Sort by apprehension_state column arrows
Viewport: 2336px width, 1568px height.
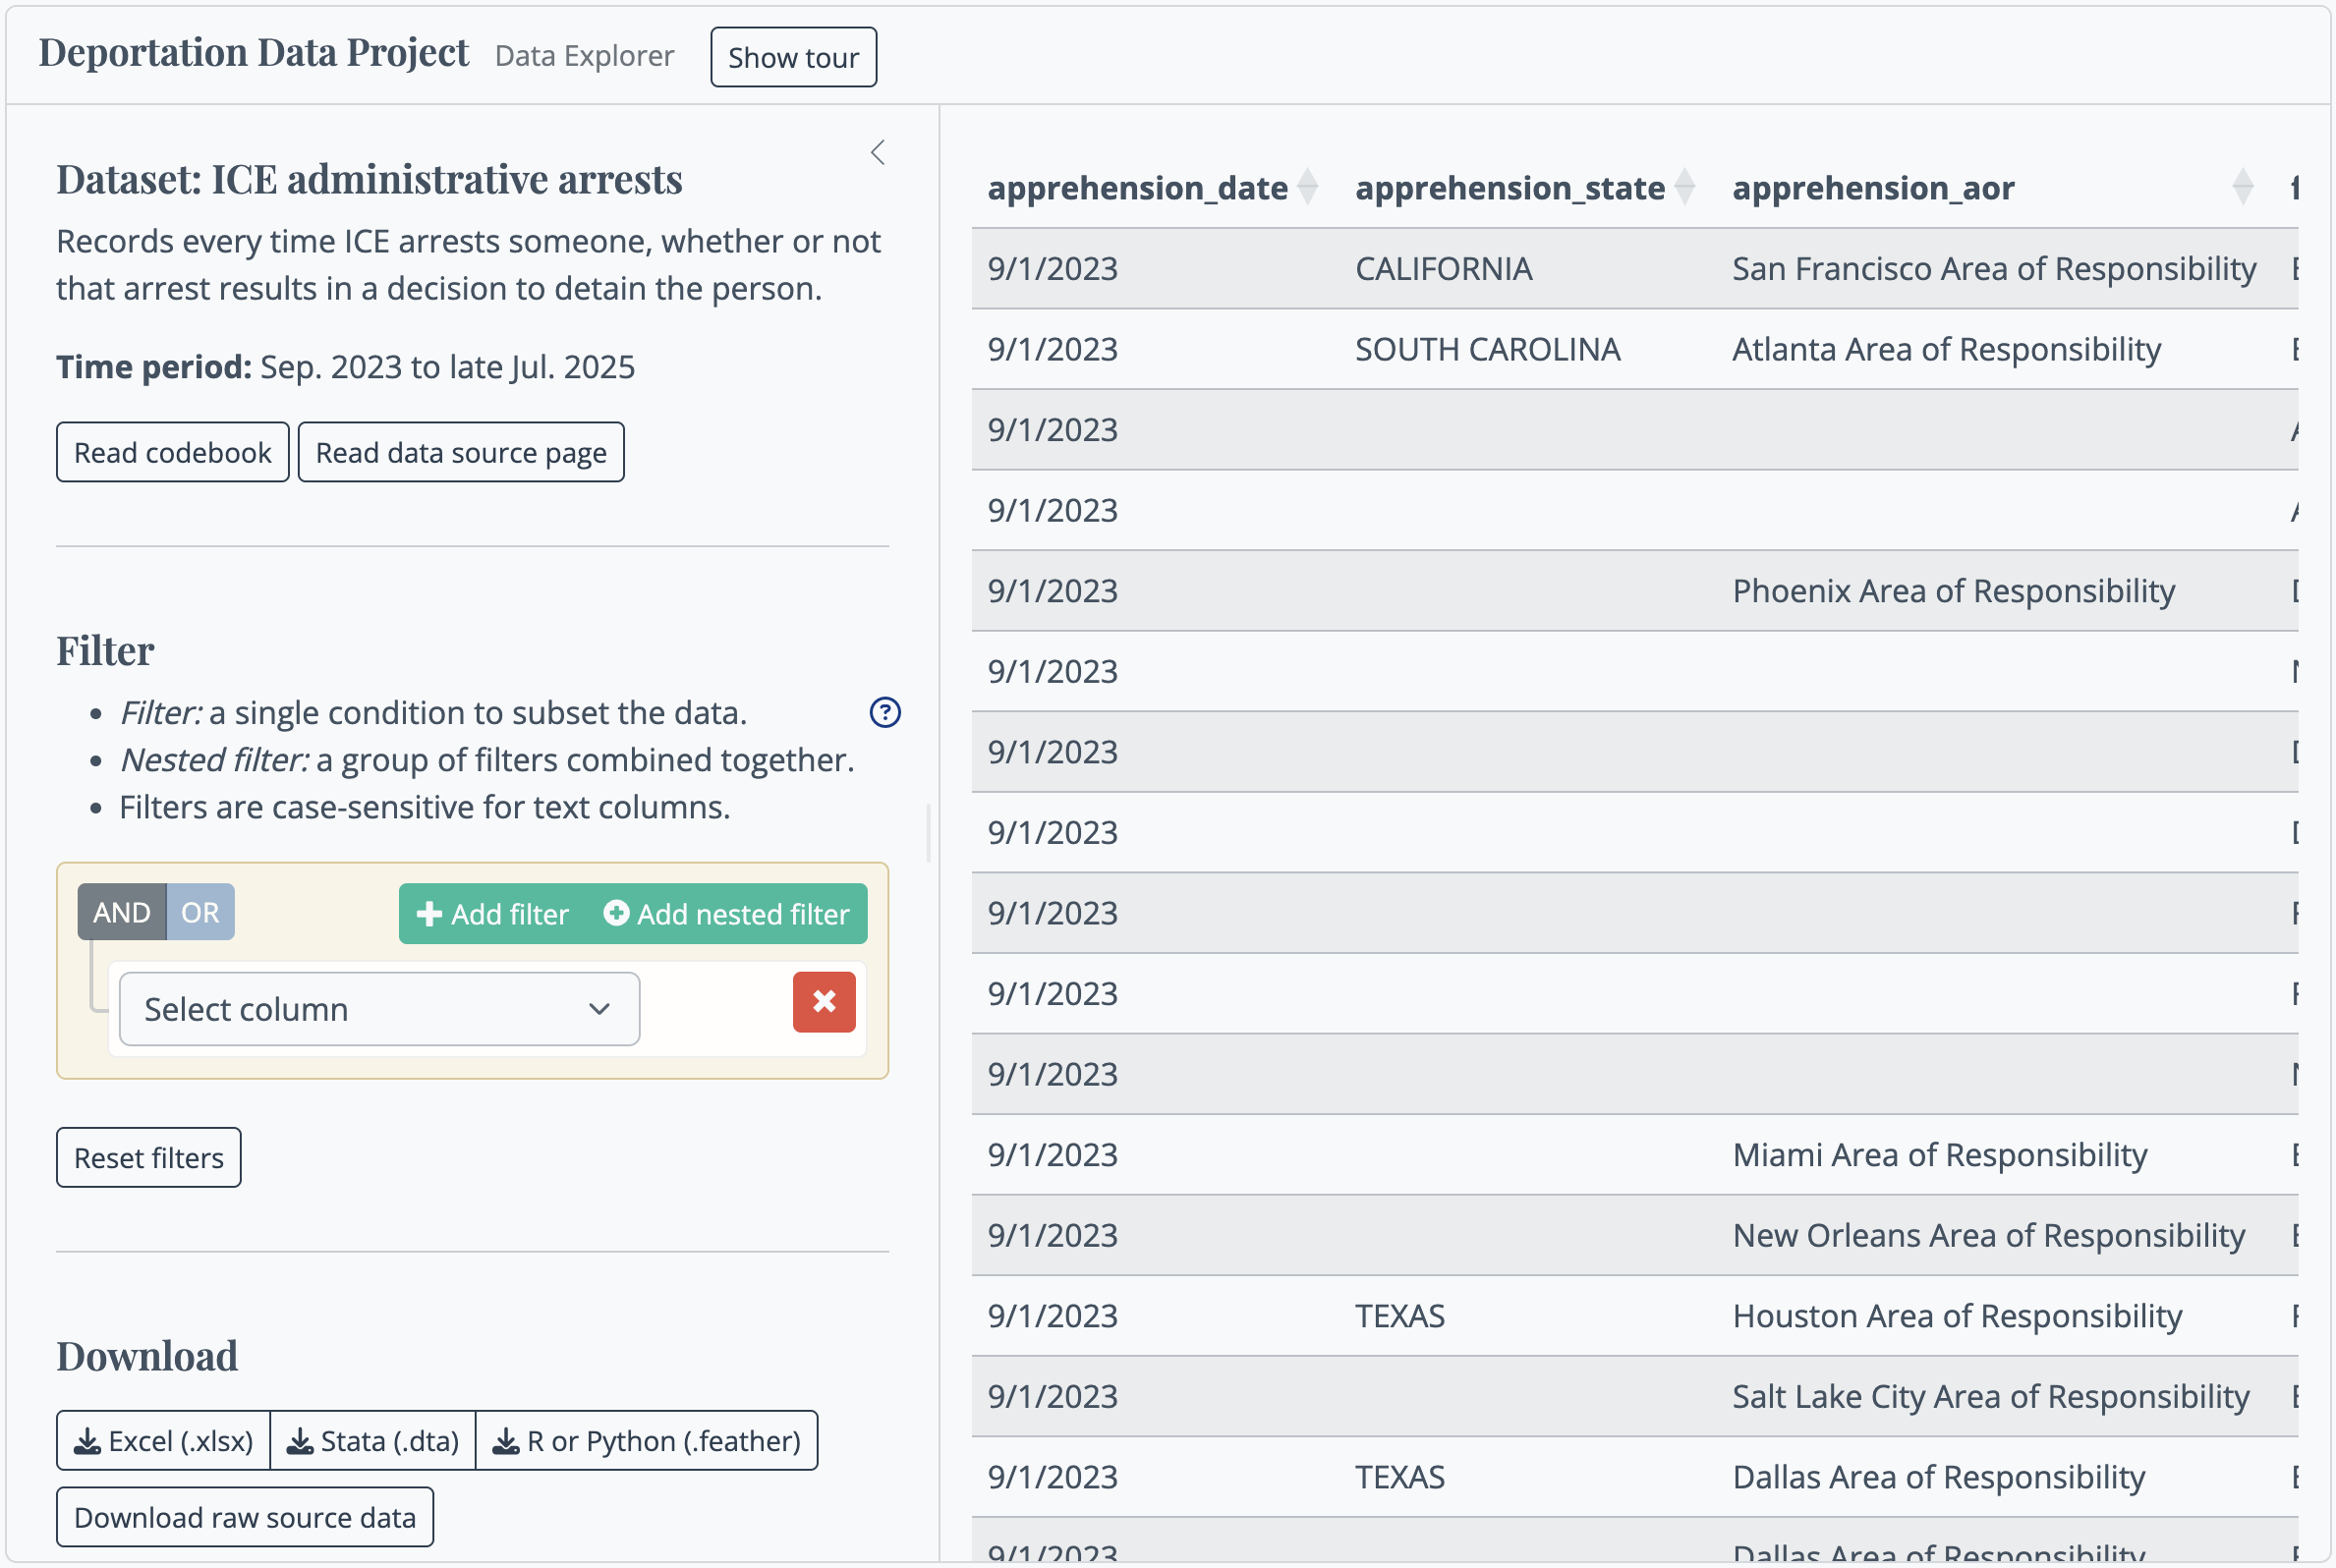[x=1684, y=187]
